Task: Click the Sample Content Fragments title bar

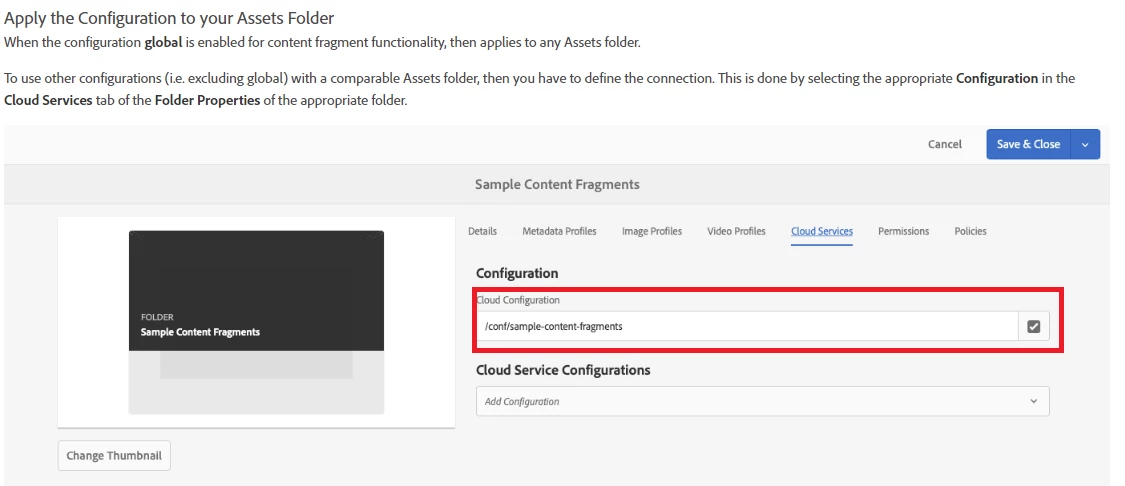Action: [557, 184]
